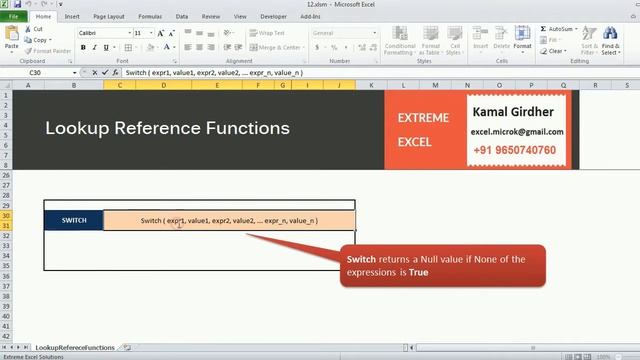Click the Orientation icon
The image size is (640, 360).
(227, 33)
